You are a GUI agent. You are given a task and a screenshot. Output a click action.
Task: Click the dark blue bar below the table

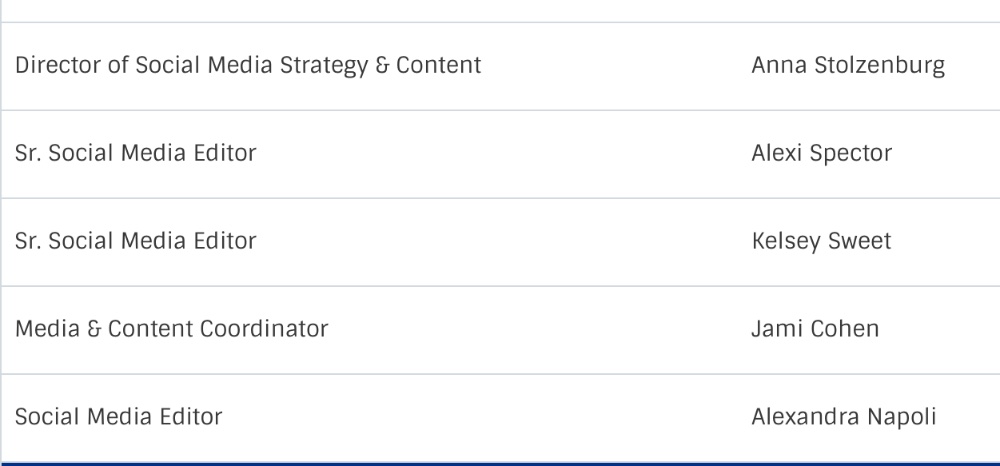500,463
